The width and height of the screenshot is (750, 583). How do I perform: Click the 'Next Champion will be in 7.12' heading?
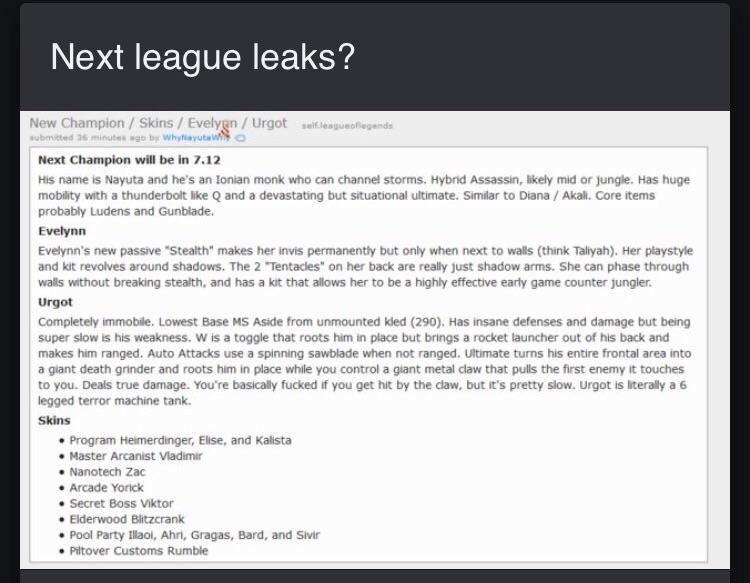click(129, 160)
